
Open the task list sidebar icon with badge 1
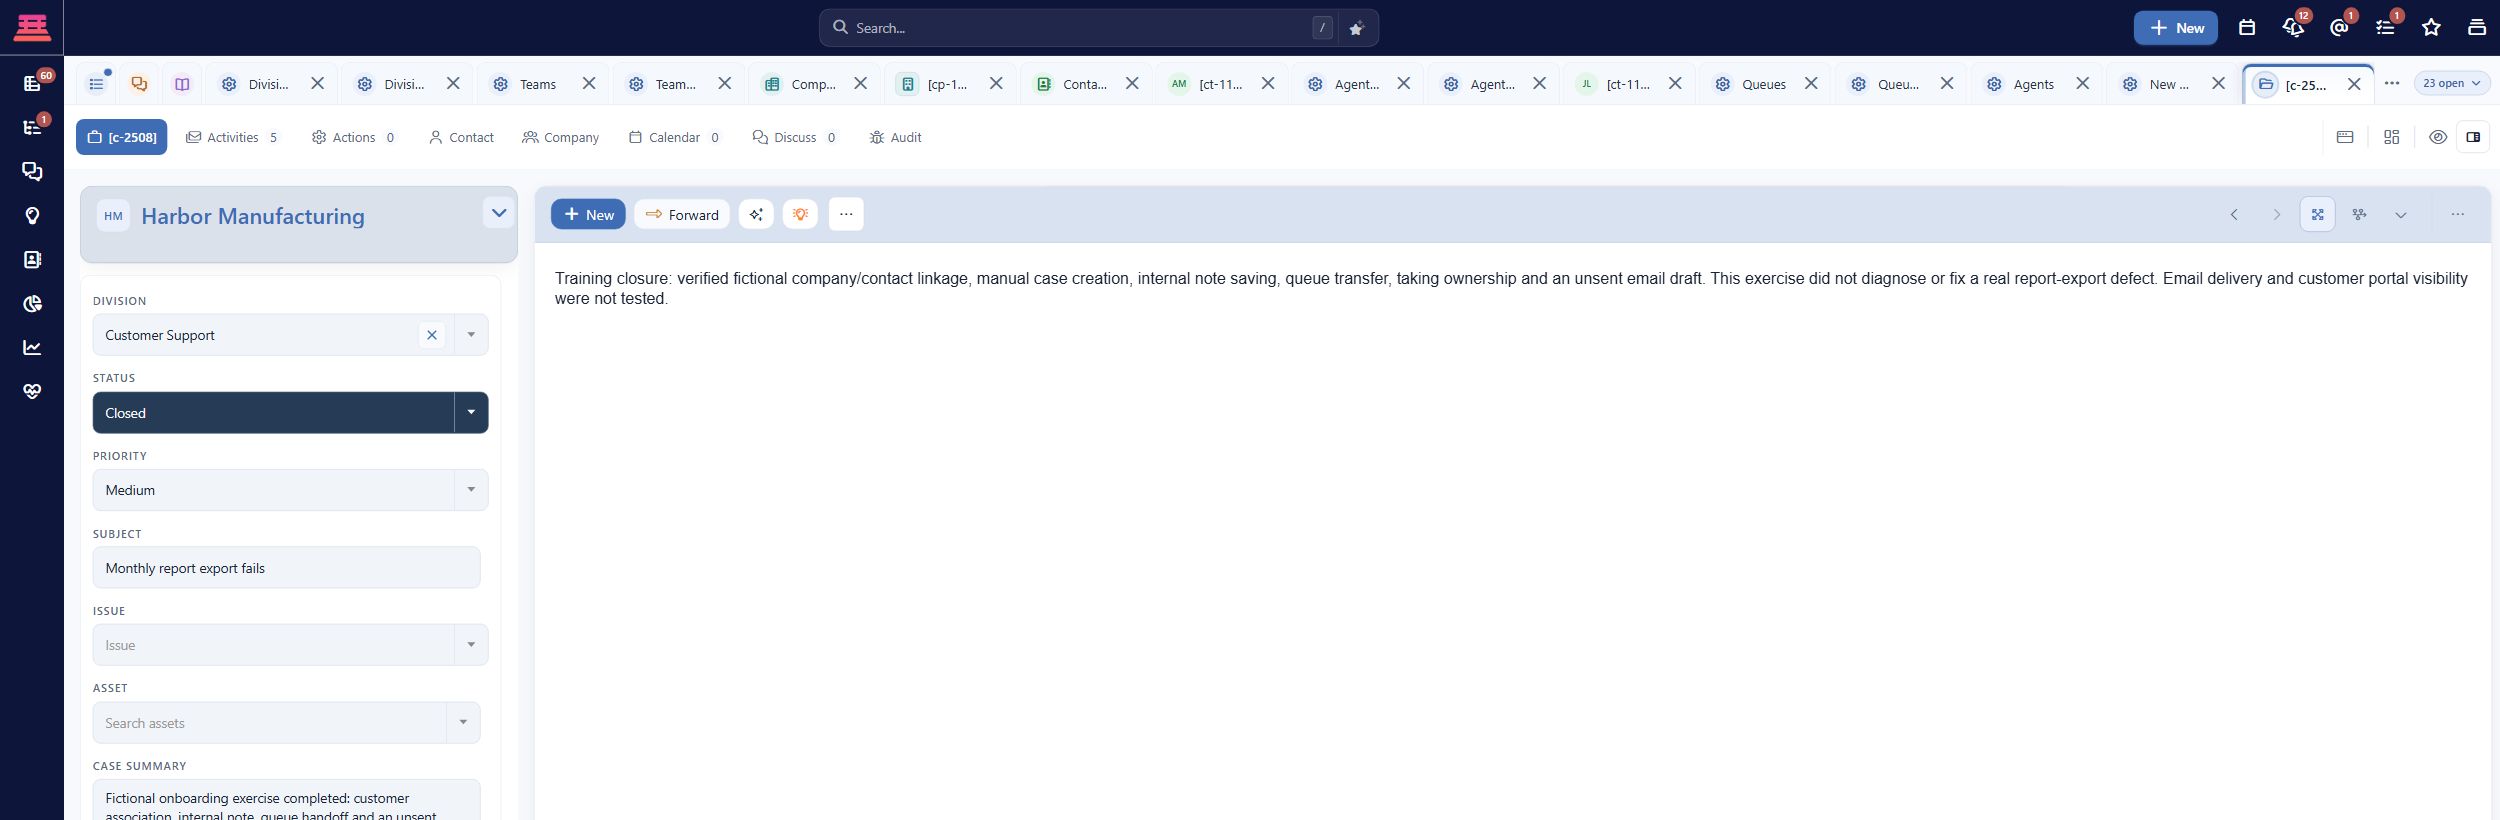pyautogui.click(x=32, y=127)
